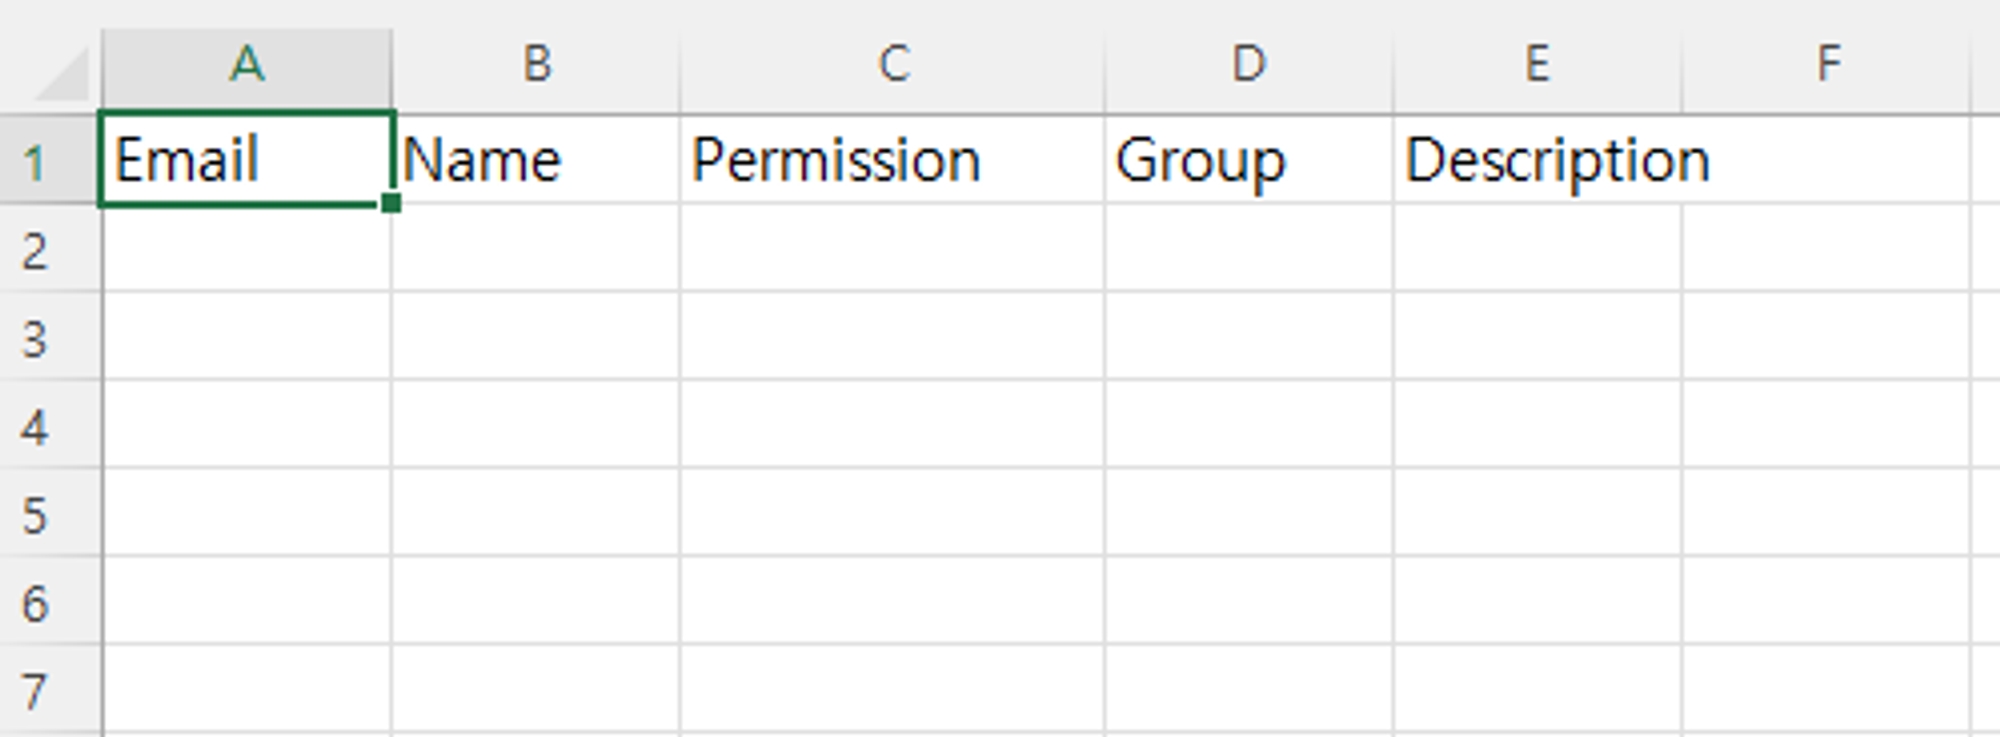Select column F header
The image size is (2000, 737).
[x=1827, y=65]
